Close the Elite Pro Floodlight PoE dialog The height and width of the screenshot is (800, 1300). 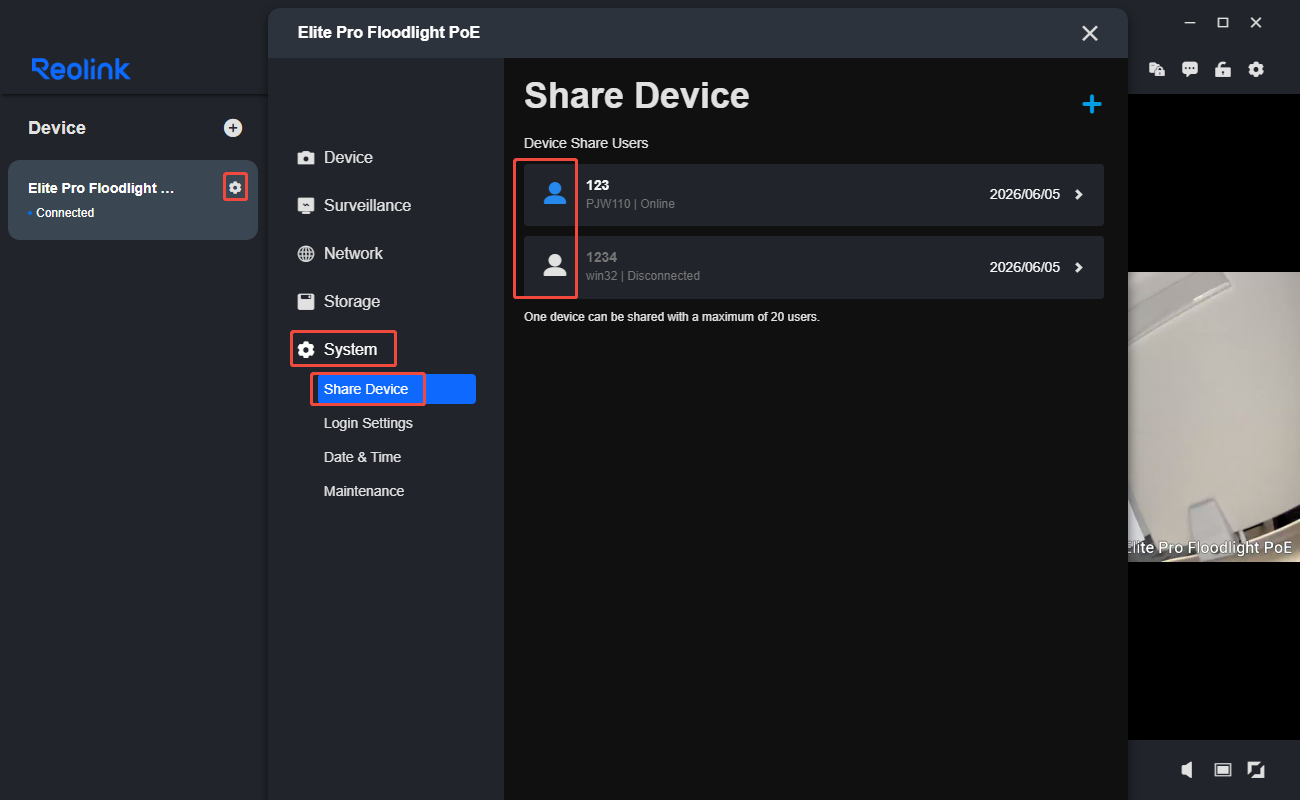(x=1090, y=33)
